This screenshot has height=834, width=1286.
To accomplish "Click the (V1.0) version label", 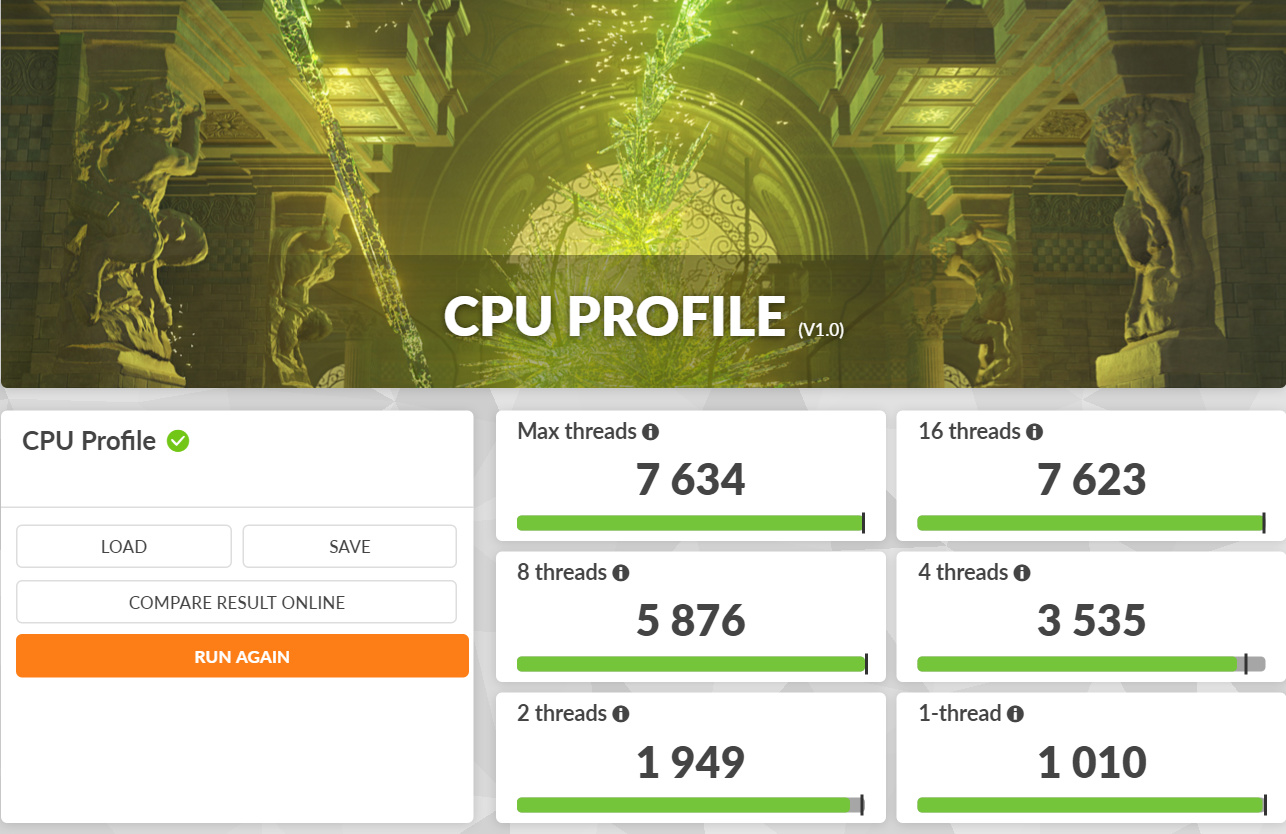I will click(821, 329).
